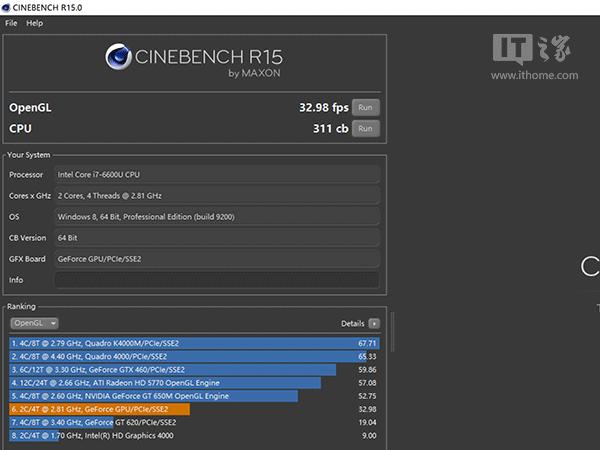This screenshot has height=450, width=600.
Task: Click the Cinebench icon in the title bar
Action: (x=6, y=8)
